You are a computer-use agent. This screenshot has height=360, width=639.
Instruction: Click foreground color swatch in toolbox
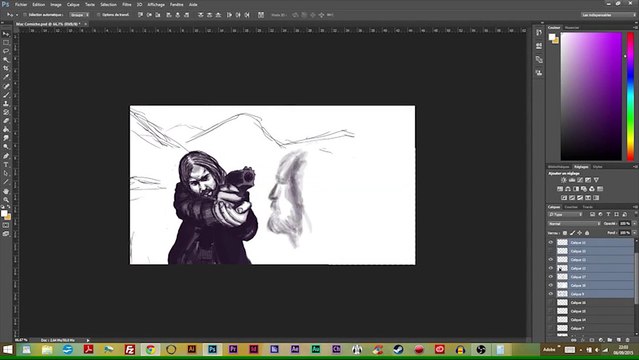(4, 213)
